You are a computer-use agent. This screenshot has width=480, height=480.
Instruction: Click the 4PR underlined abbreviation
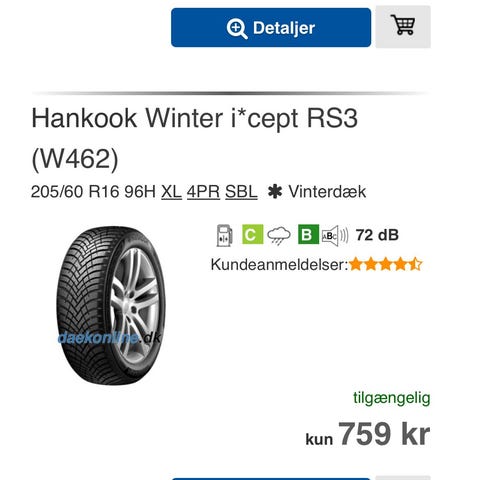tap(203, 192)
